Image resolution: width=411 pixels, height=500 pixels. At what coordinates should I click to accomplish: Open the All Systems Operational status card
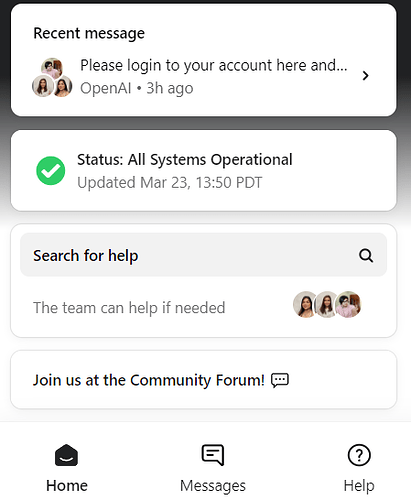pos(204,171)
